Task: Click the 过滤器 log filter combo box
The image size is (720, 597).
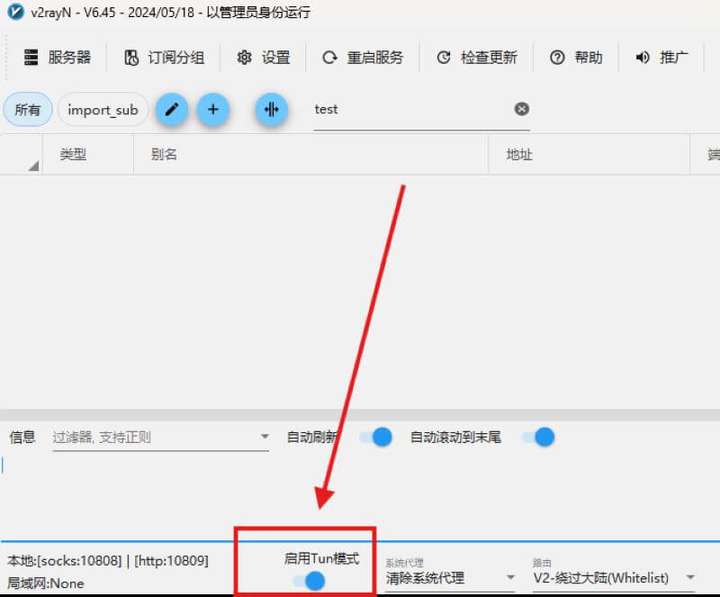Action: 161,437
